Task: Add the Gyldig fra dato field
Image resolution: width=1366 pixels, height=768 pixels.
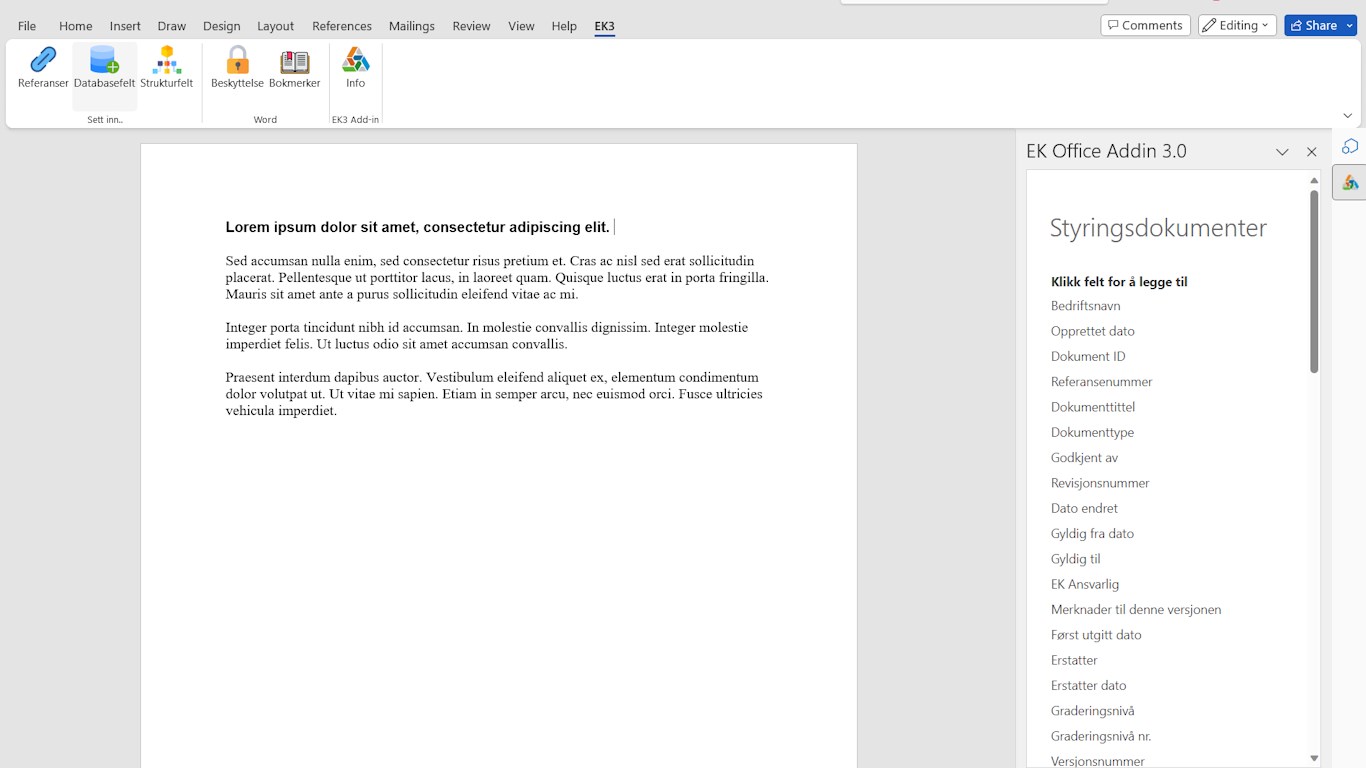Action: click(x=1092, y=534)
